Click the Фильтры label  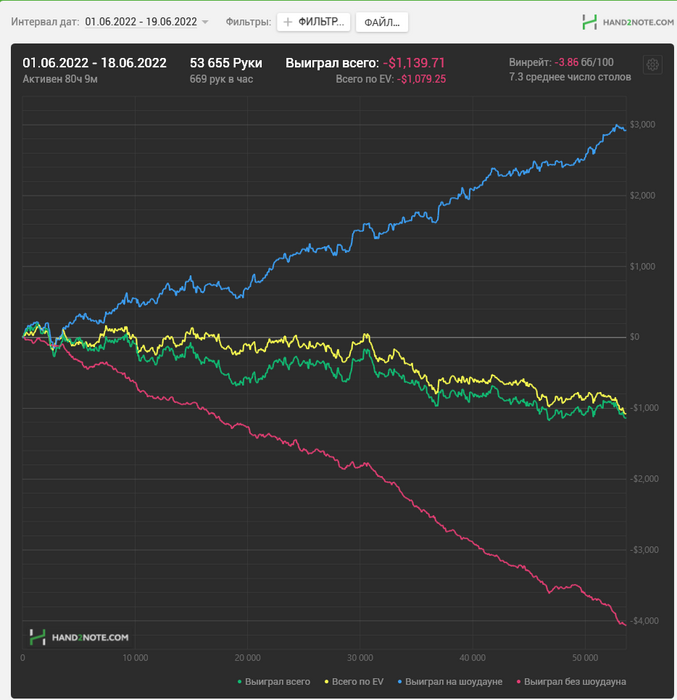coord(248,22)
